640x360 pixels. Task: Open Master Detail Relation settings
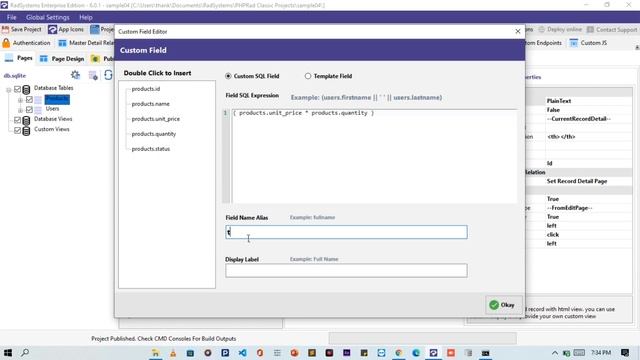tap(86, 43)
